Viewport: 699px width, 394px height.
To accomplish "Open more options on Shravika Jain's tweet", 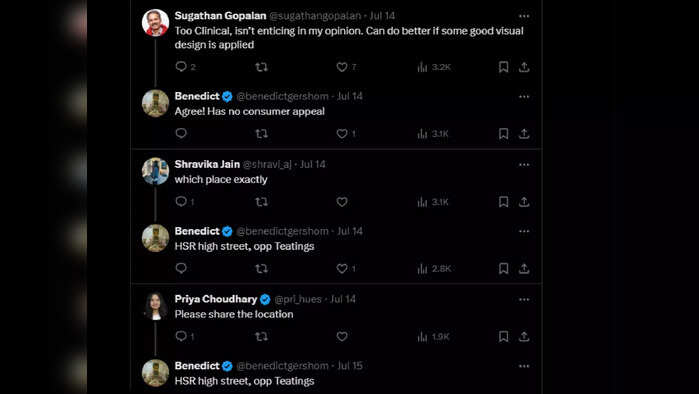I will (524, 164).
